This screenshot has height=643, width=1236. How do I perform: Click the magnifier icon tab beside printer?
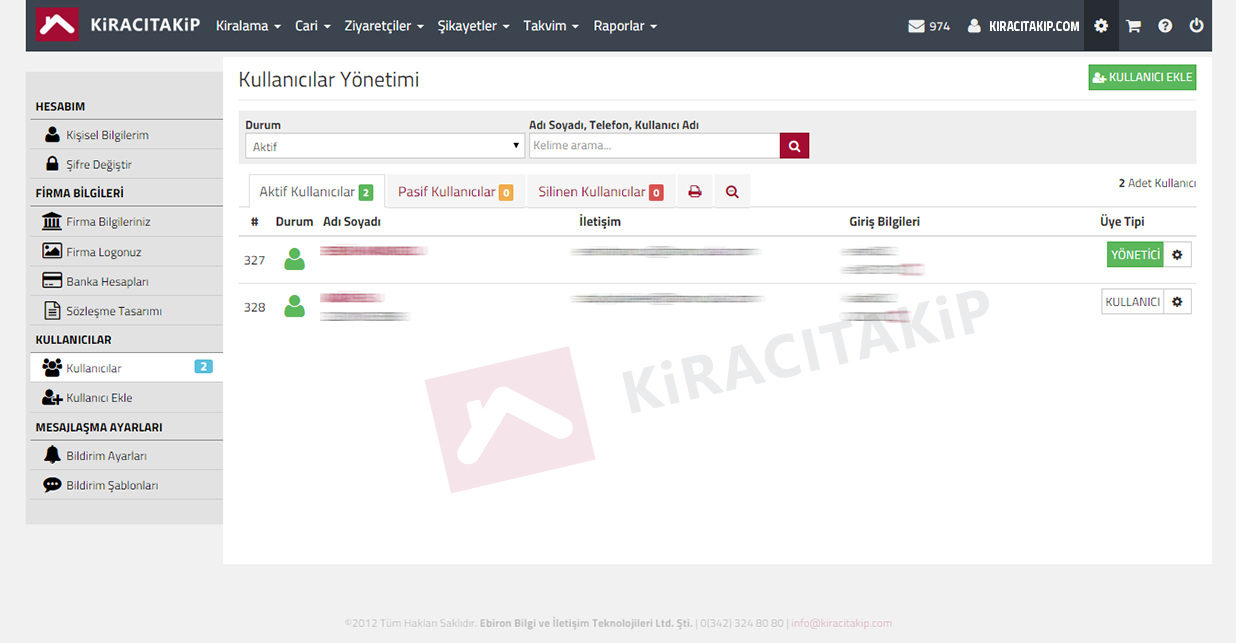click(732, 192)
